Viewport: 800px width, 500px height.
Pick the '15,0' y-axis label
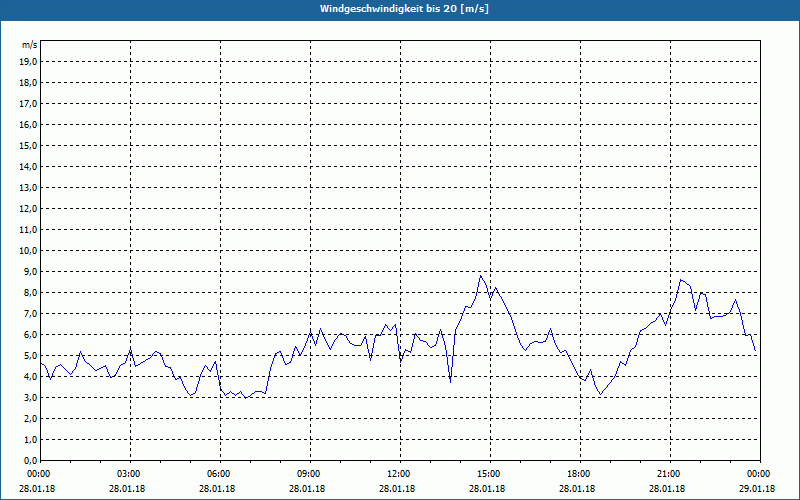[28, 145]
